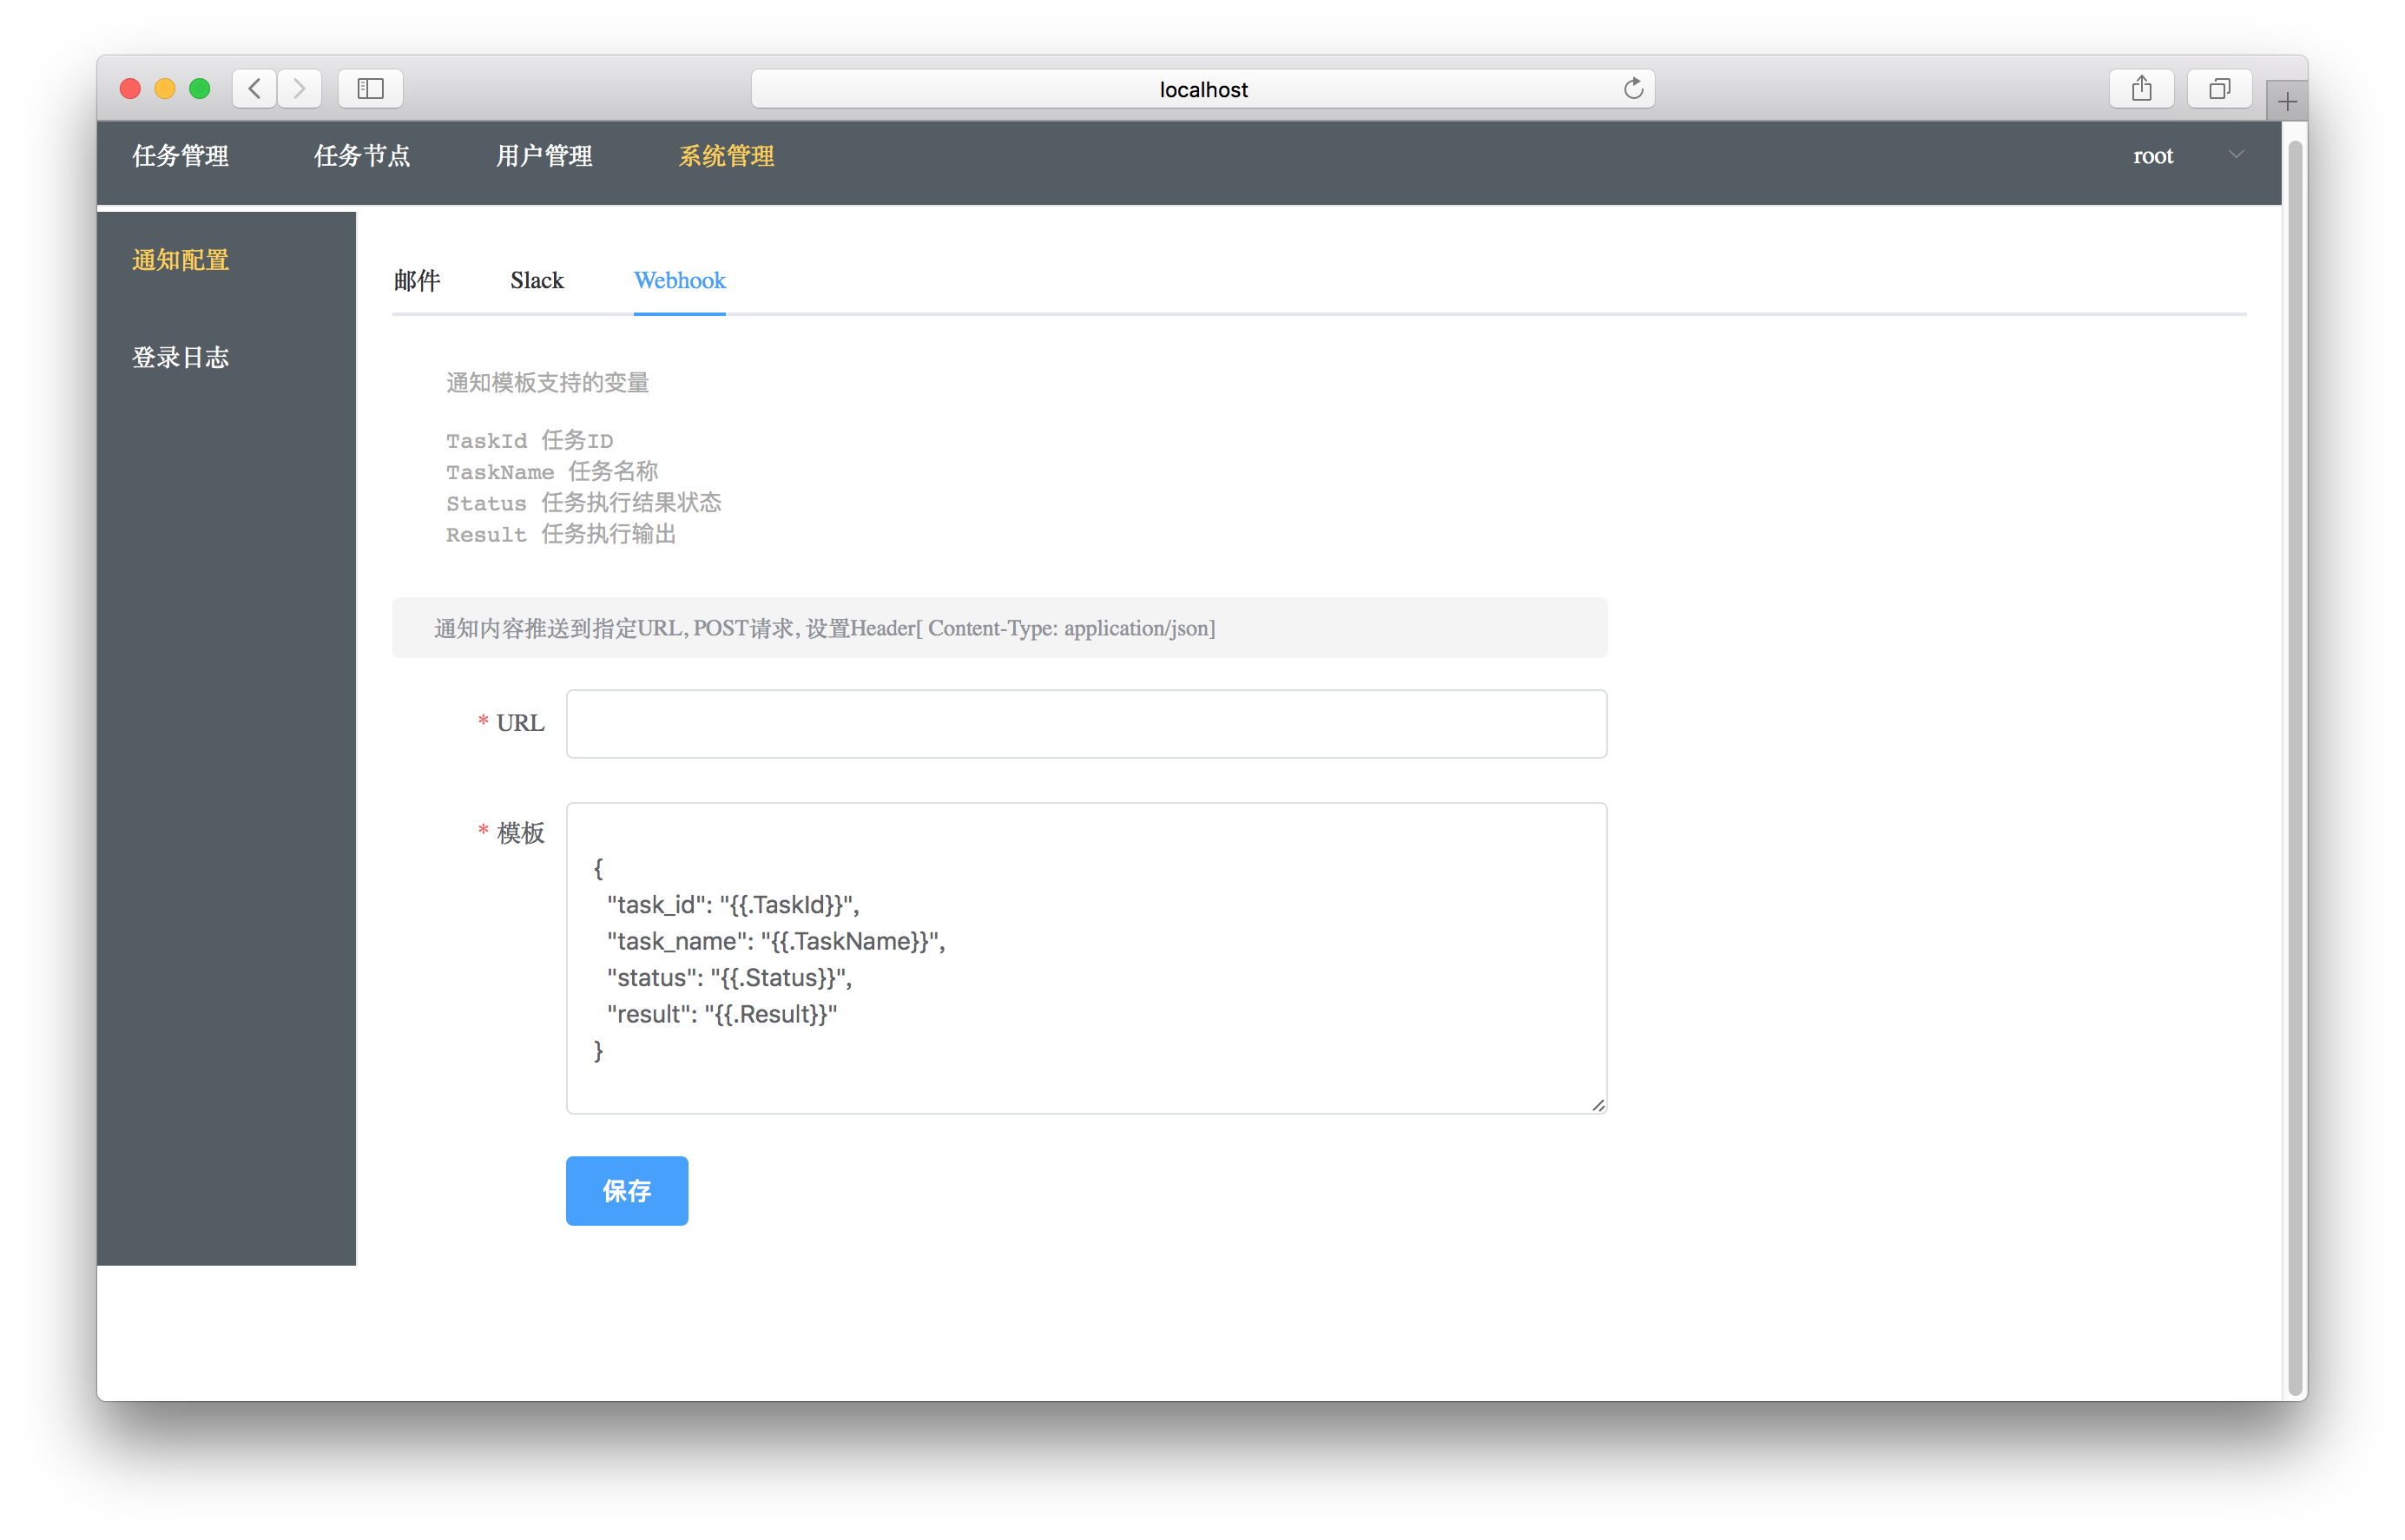Select the Webhook tab
The height and width of the screenshot is (1540, 2405).
[x=679, y=281]
